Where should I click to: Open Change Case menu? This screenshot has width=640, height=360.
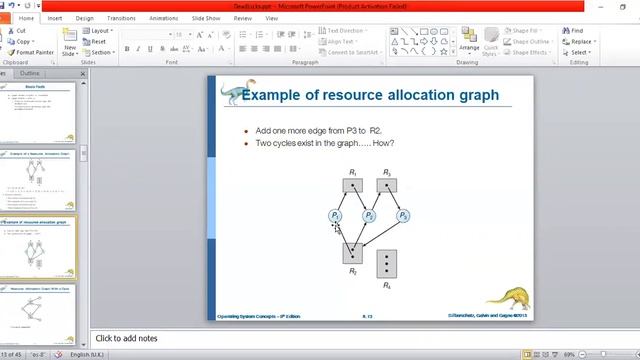pos(202,49)
